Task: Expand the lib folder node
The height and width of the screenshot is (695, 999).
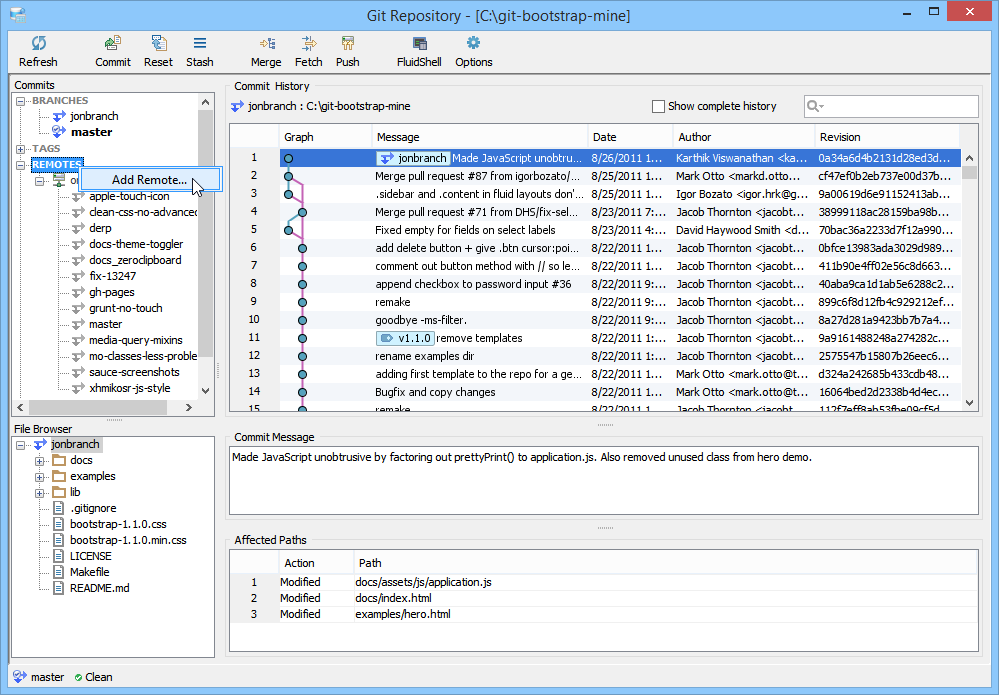Action: click(x=40, y=493)
